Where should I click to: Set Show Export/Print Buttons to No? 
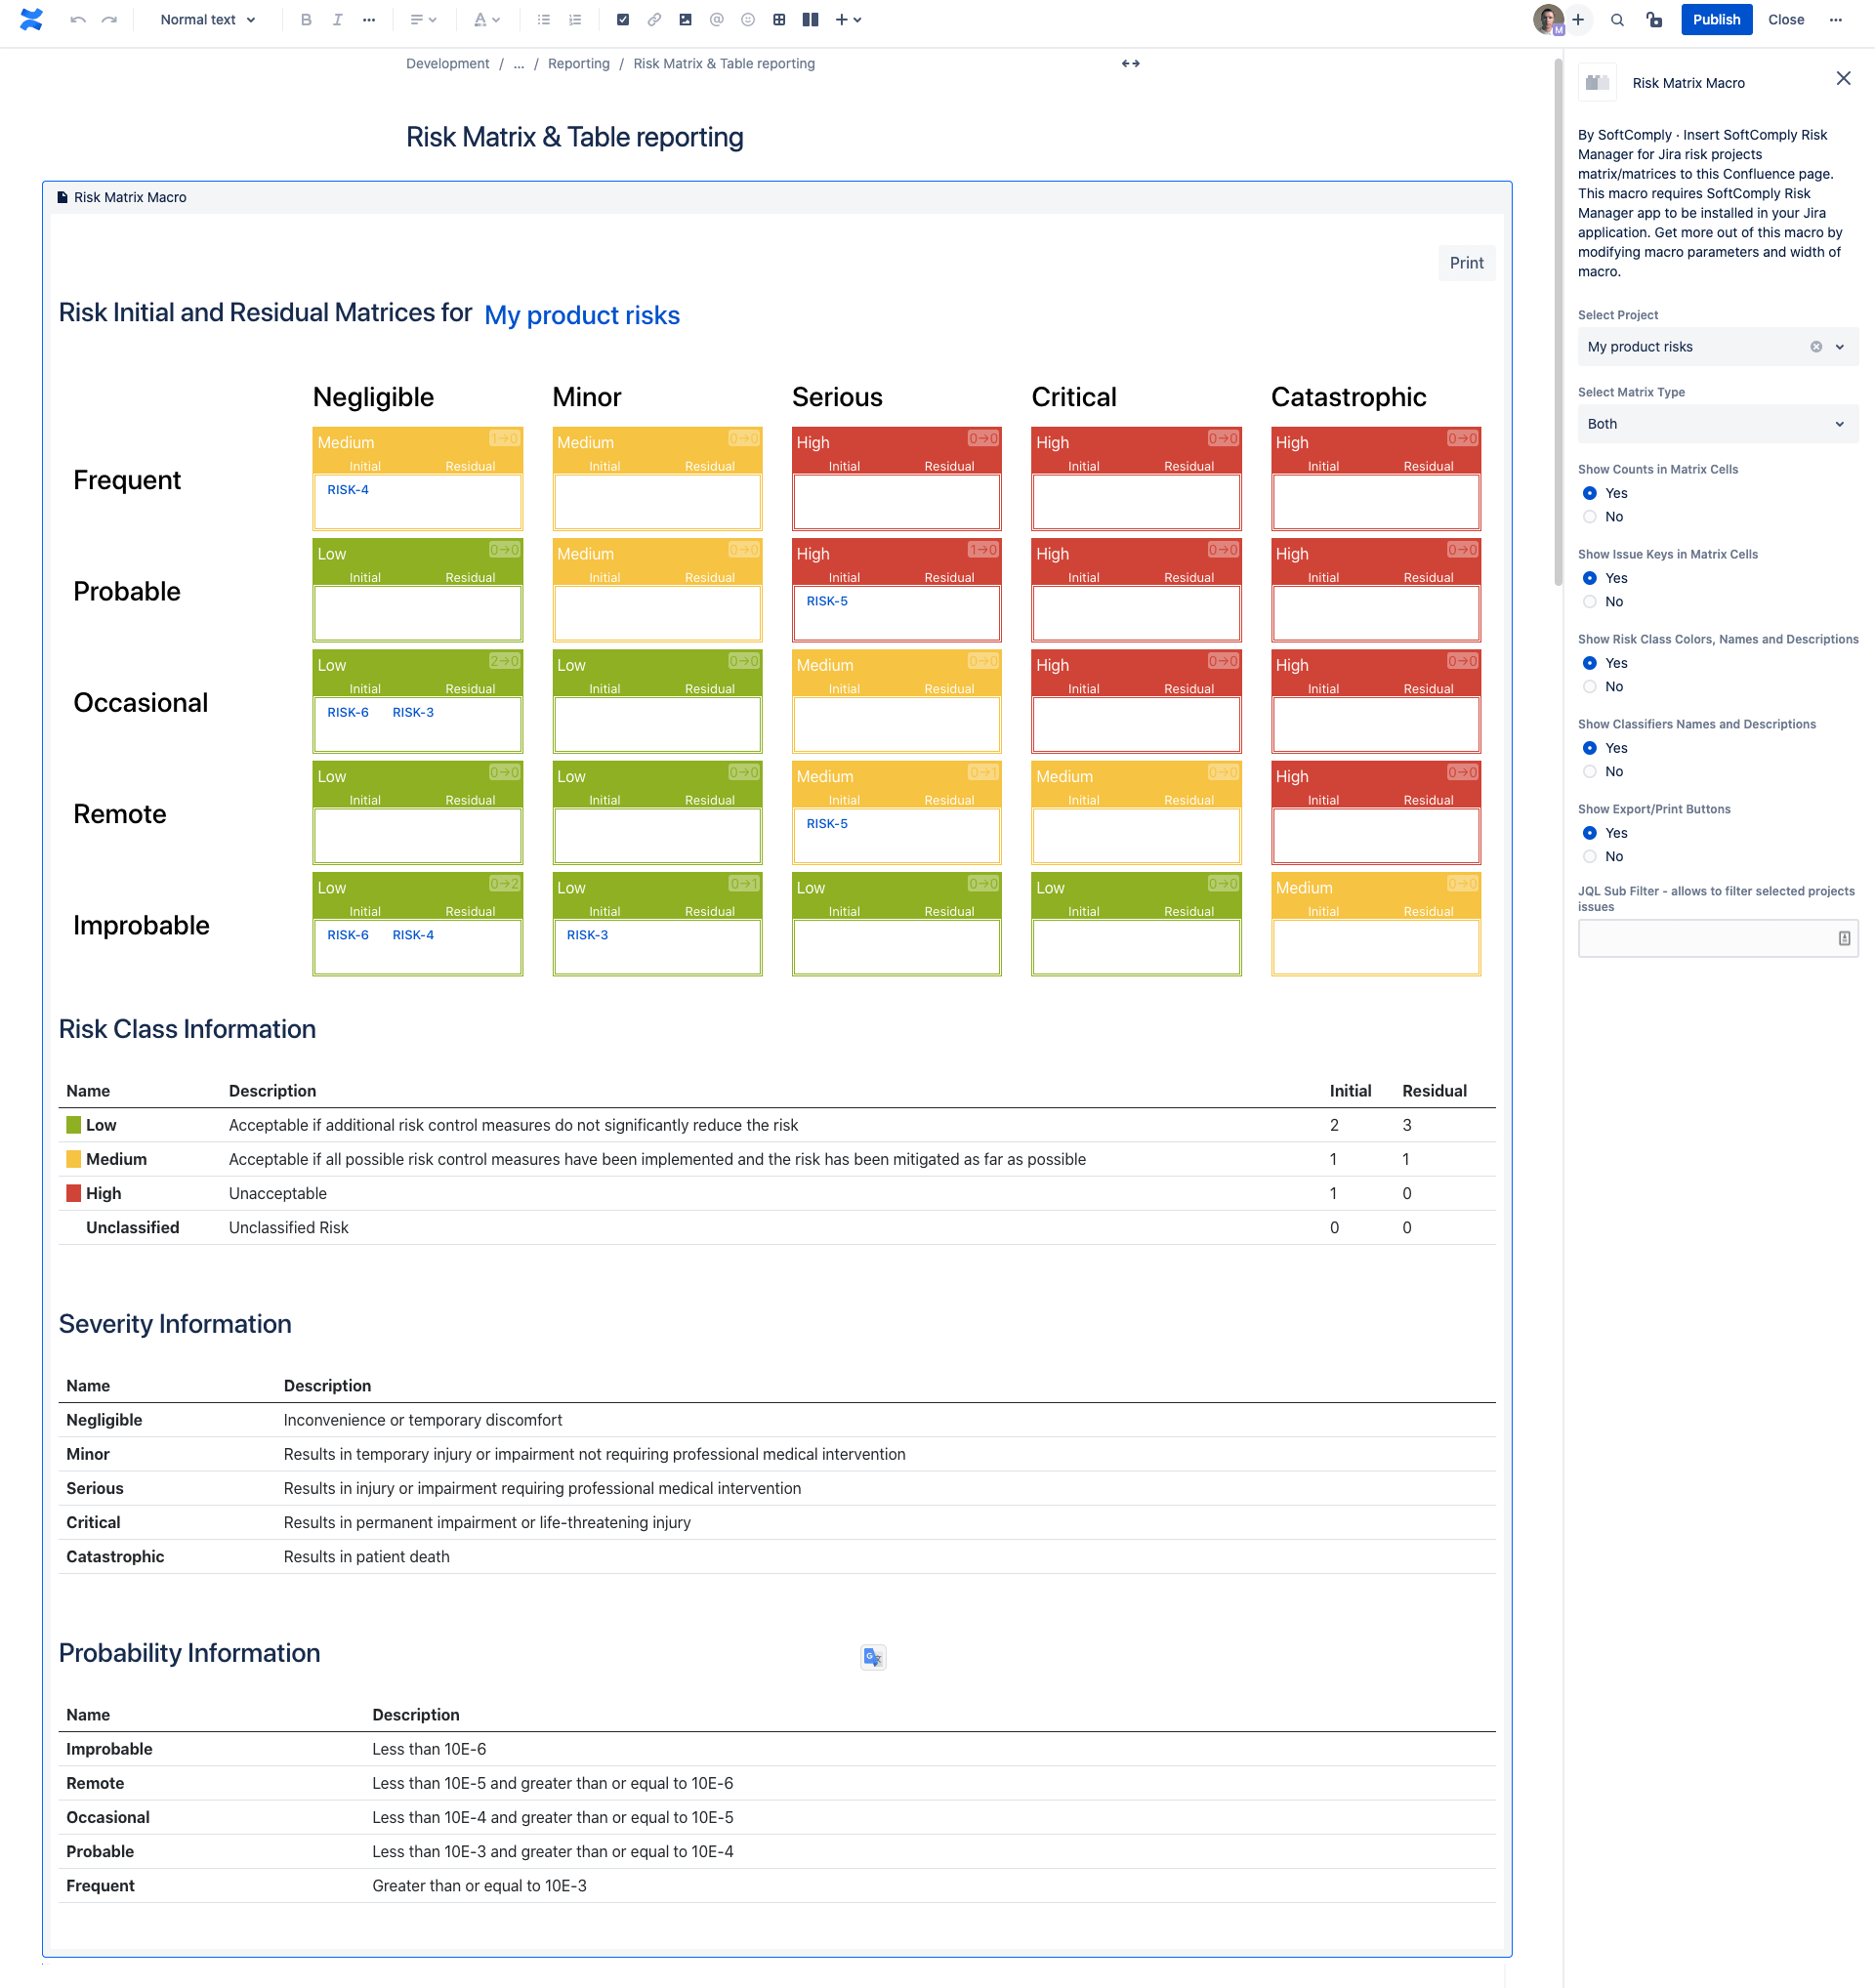1589,857
